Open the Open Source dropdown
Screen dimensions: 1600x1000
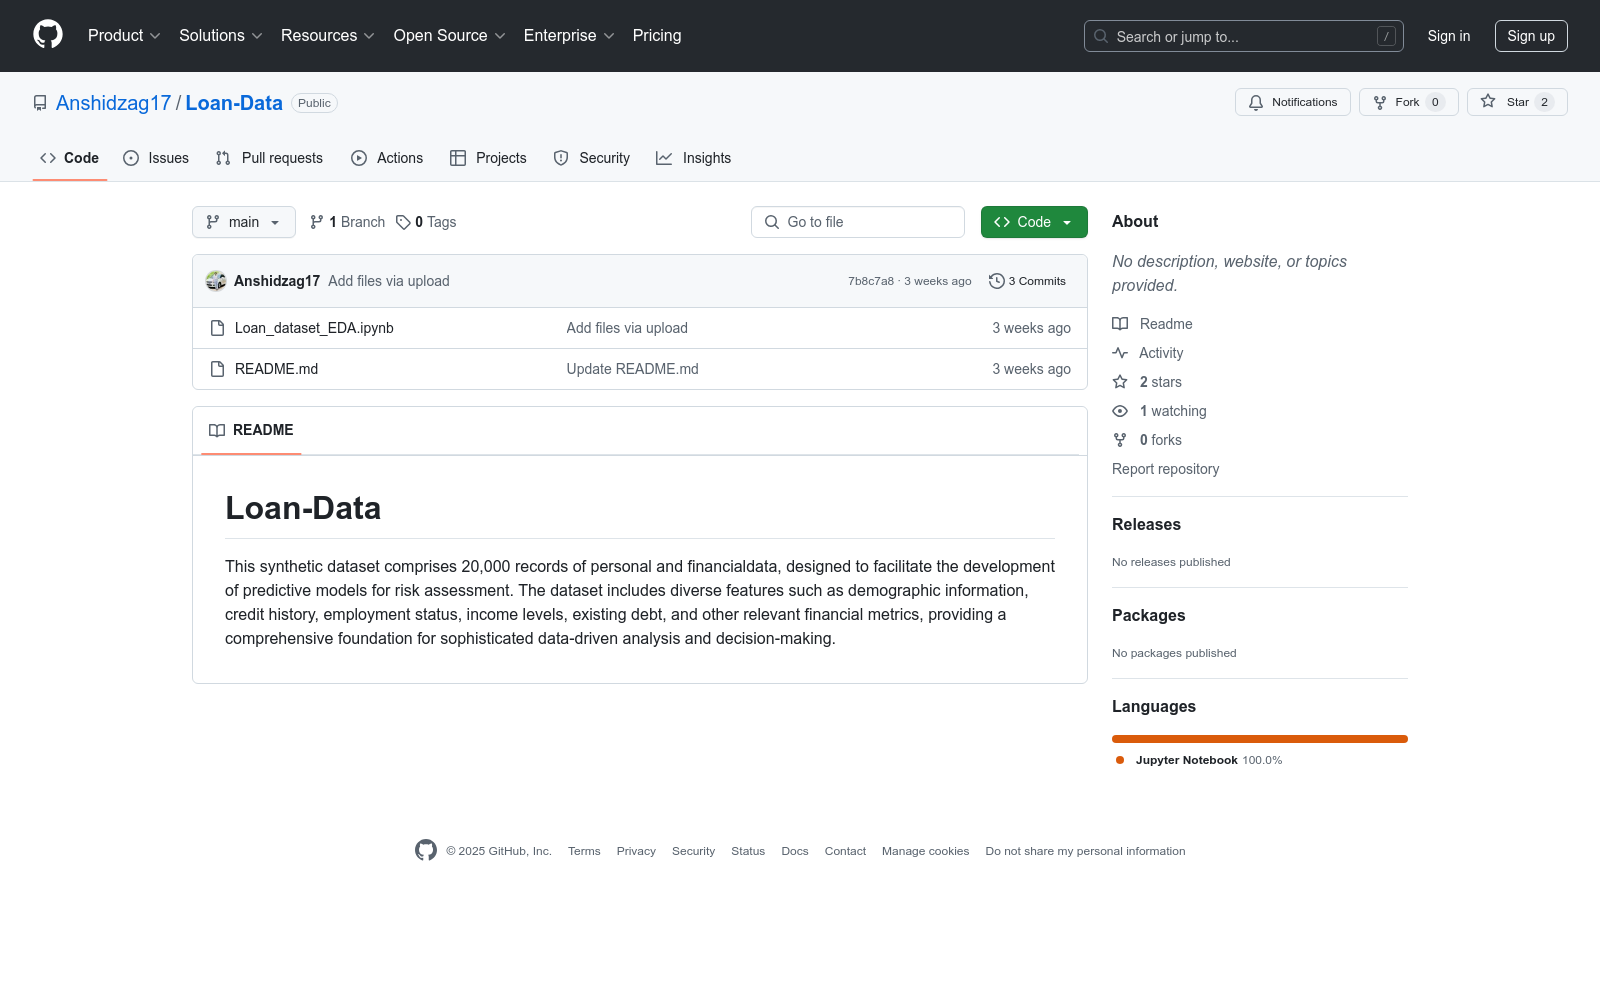tap(450, 35)
